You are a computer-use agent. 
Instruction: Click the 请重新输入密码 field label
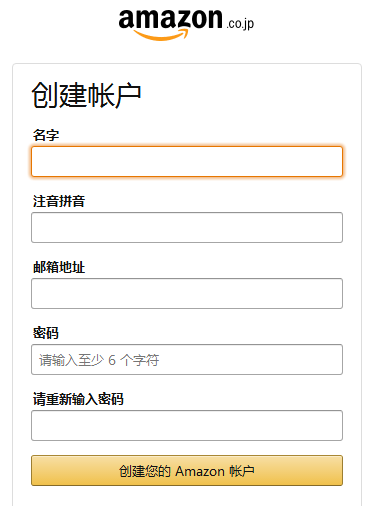point(78,399)
